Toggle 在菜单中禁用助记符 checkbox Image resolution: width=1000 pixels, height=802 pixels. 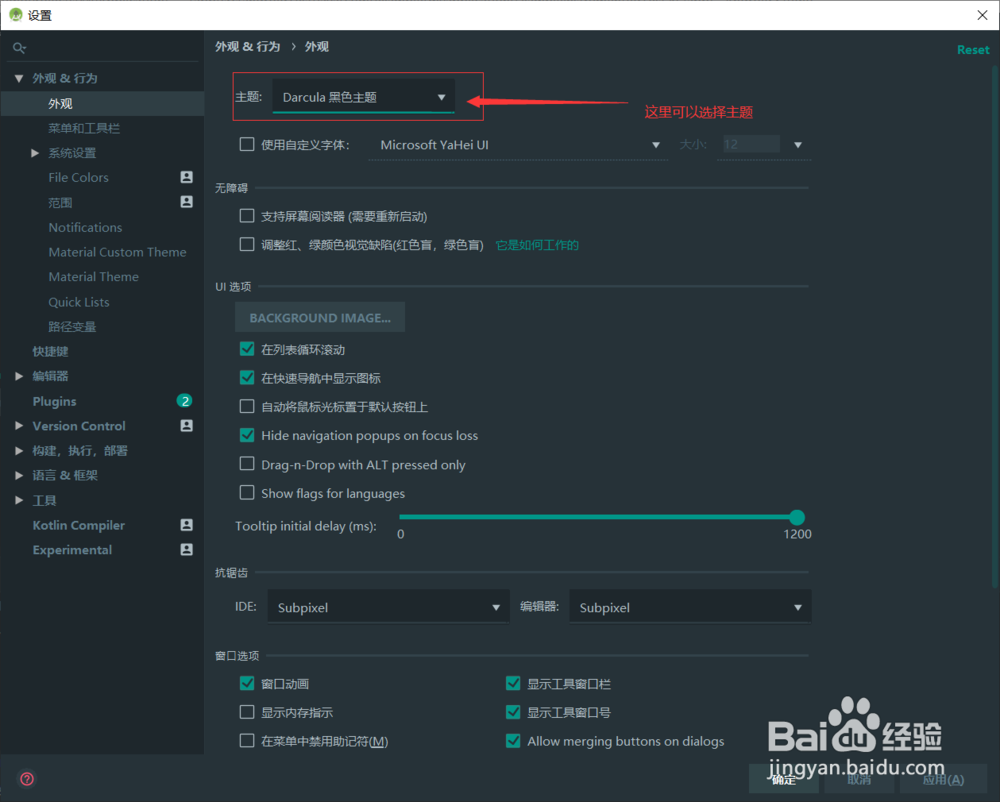[x=247, y=740]
